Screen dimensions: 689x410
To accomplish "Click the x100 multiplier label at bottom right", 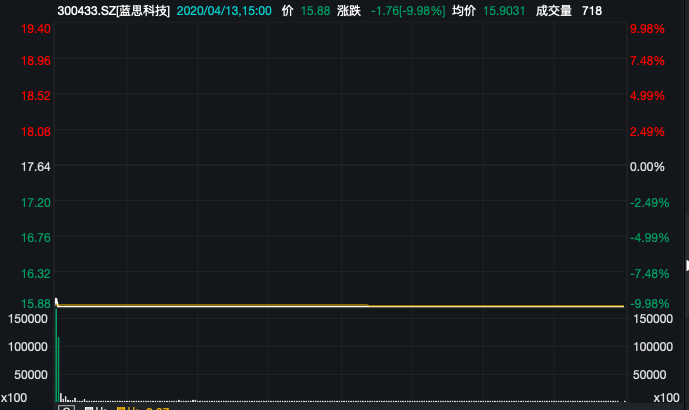I will [666, 398].
